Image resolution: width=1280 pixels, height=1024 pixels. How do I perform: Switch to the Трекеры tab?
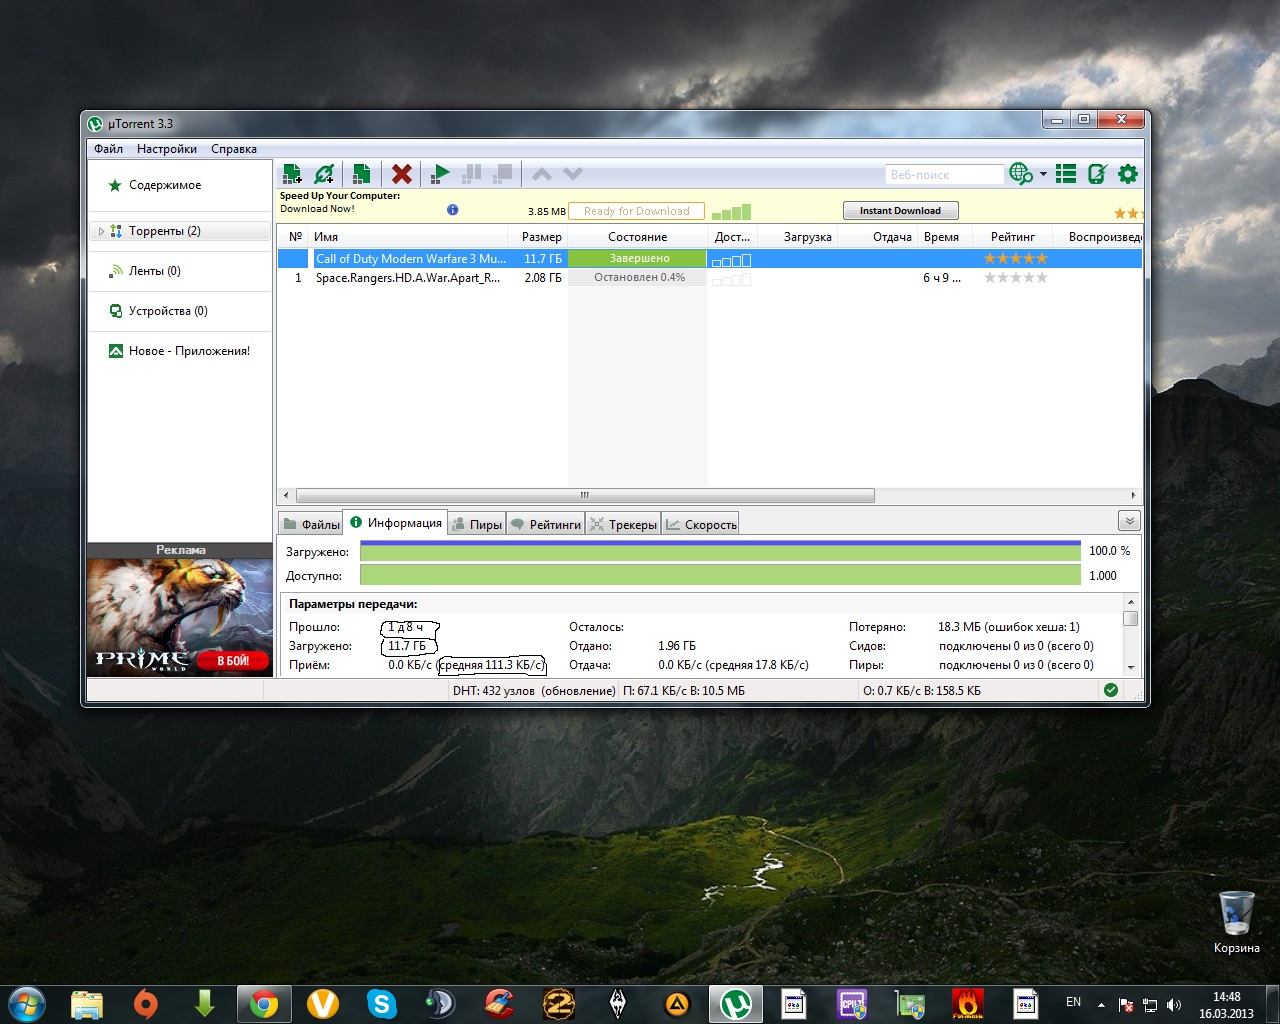624,524
